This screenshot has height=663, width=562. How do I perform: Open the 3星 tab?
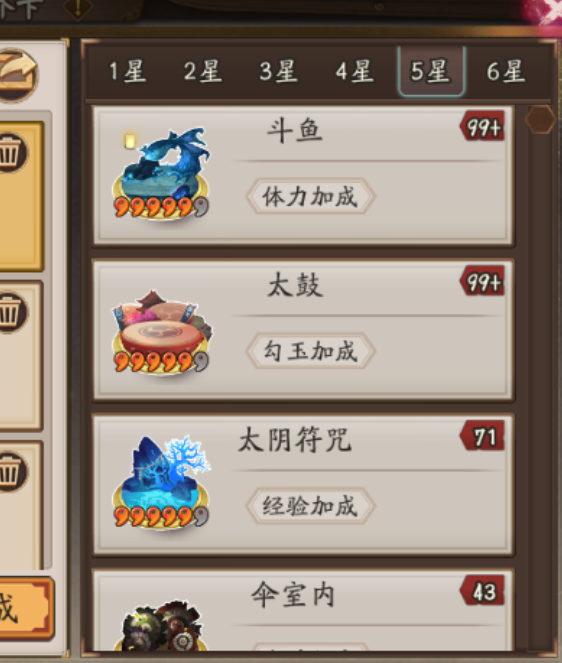[x=279, y=71]
